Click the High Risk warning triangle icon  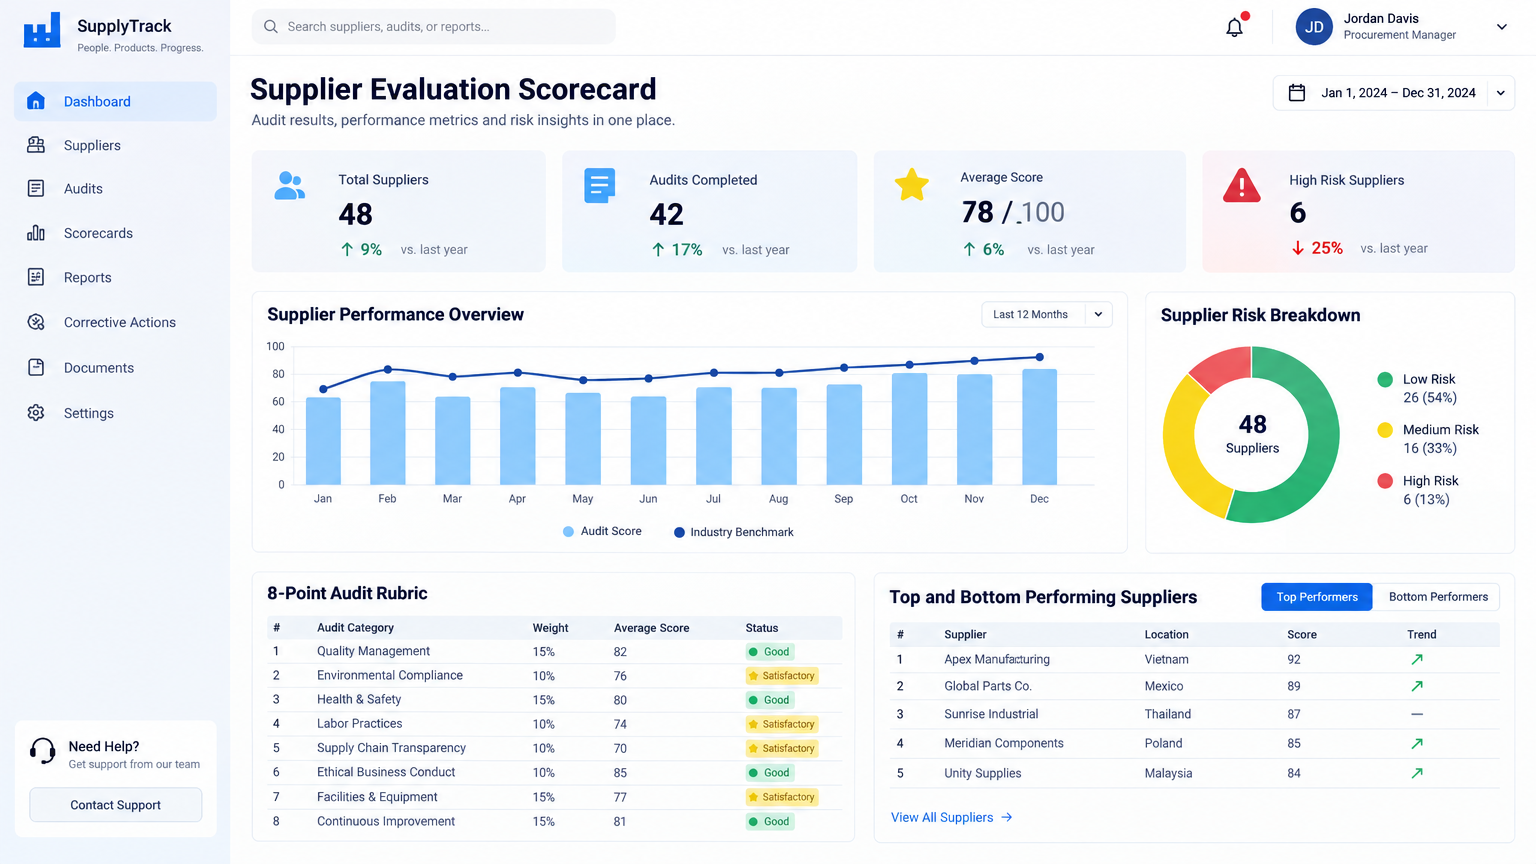[x=1242, y=185]
